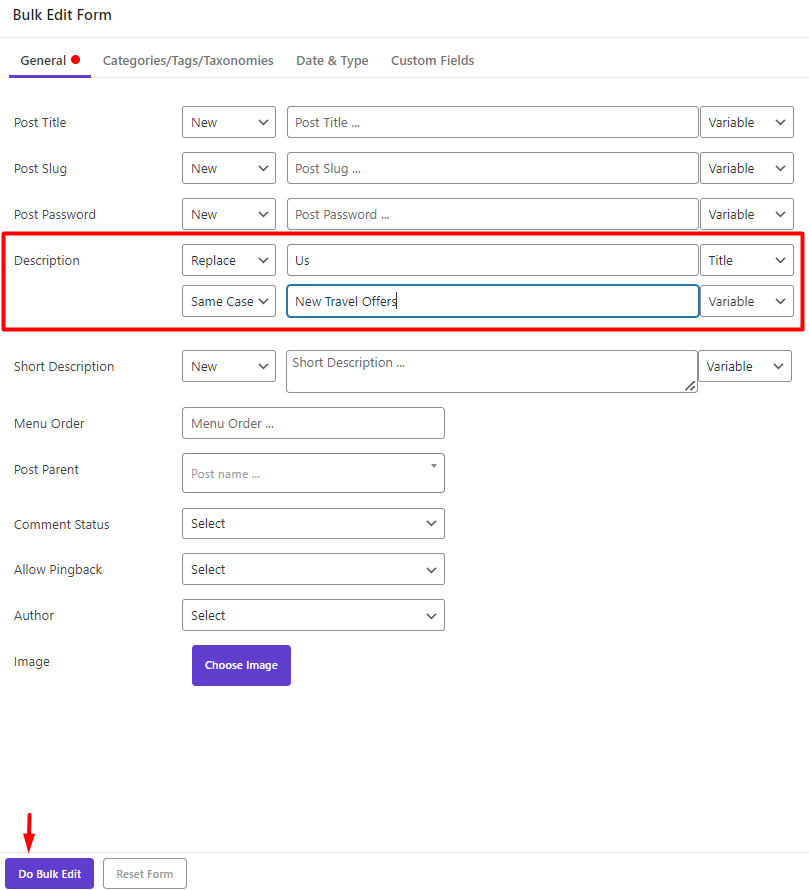Click the Menu Order input field
Screen dimensions: 809x890
pyautogui.click(x=313, y=423)
